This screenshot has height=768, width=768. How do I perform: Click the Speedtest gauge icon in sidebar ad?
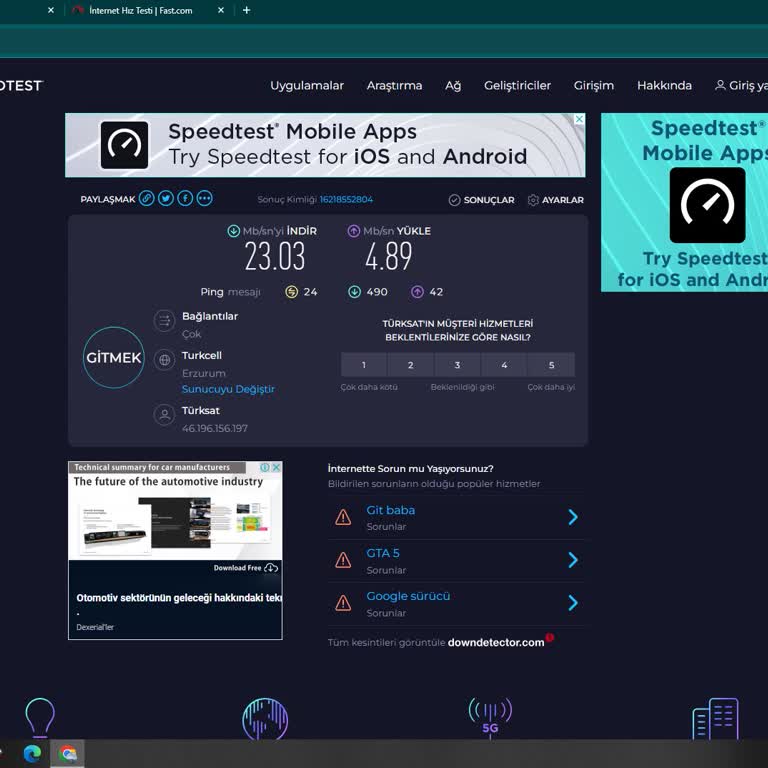click(x=707, y=205)
